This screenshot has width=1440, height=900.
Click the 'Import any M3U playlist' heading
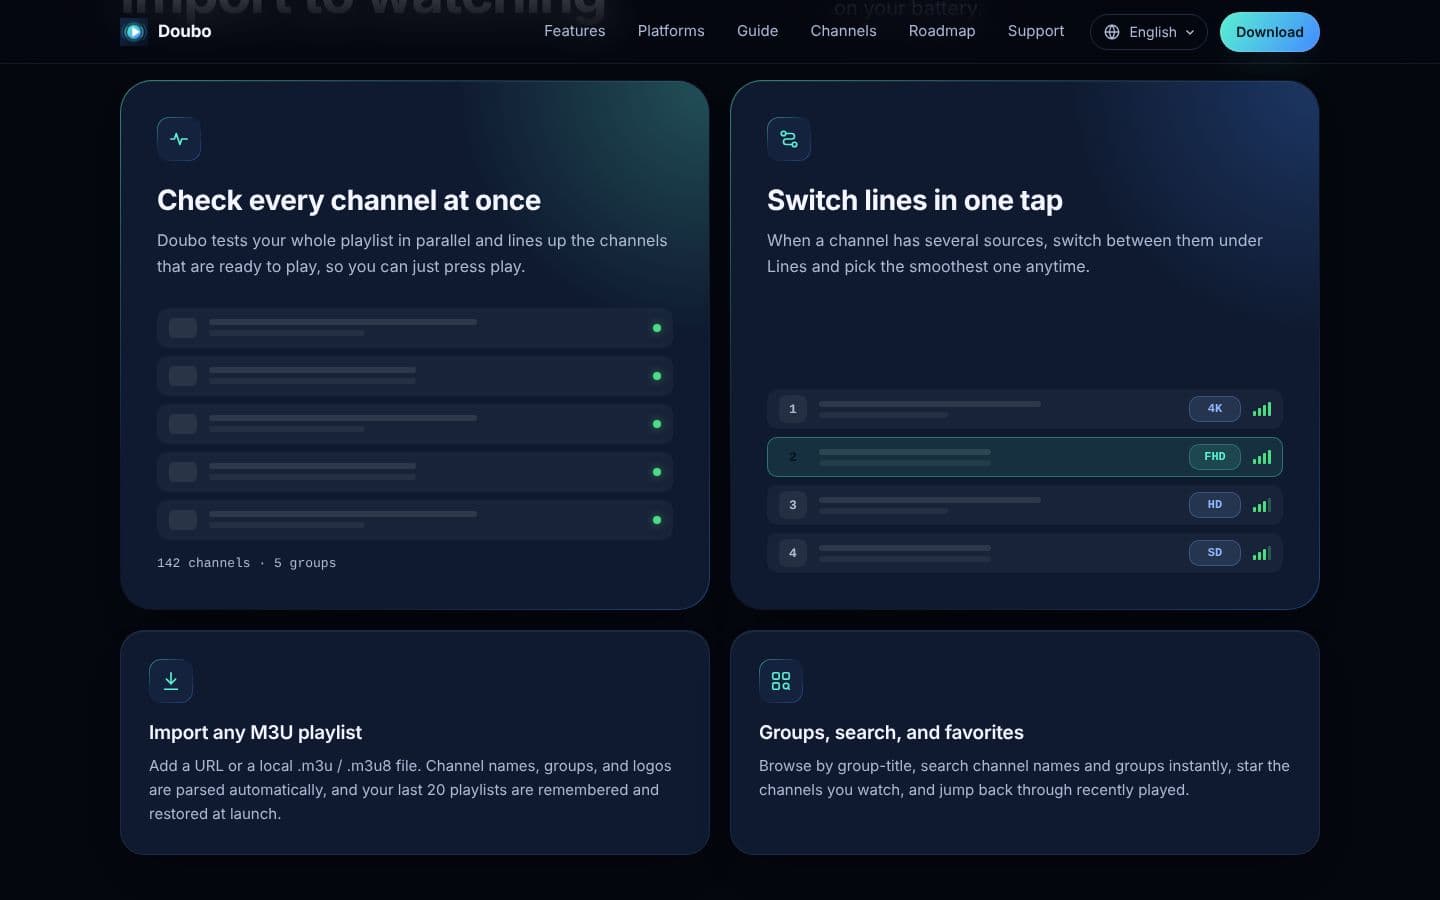tap(255, 732)
